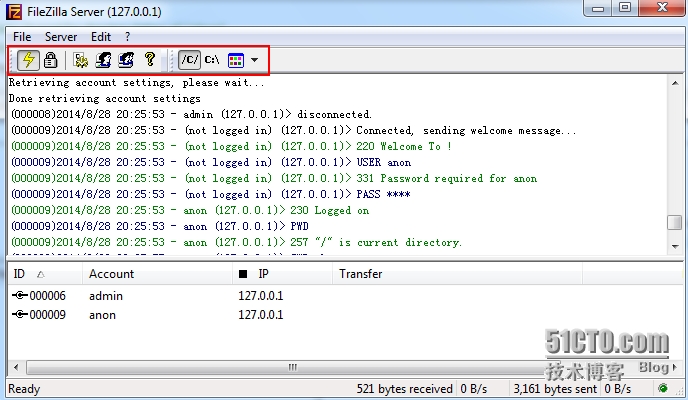Click the log scrollbar up arrow
Image resolution: width=688 pixels, height=400 pixels.
[675, 83]
